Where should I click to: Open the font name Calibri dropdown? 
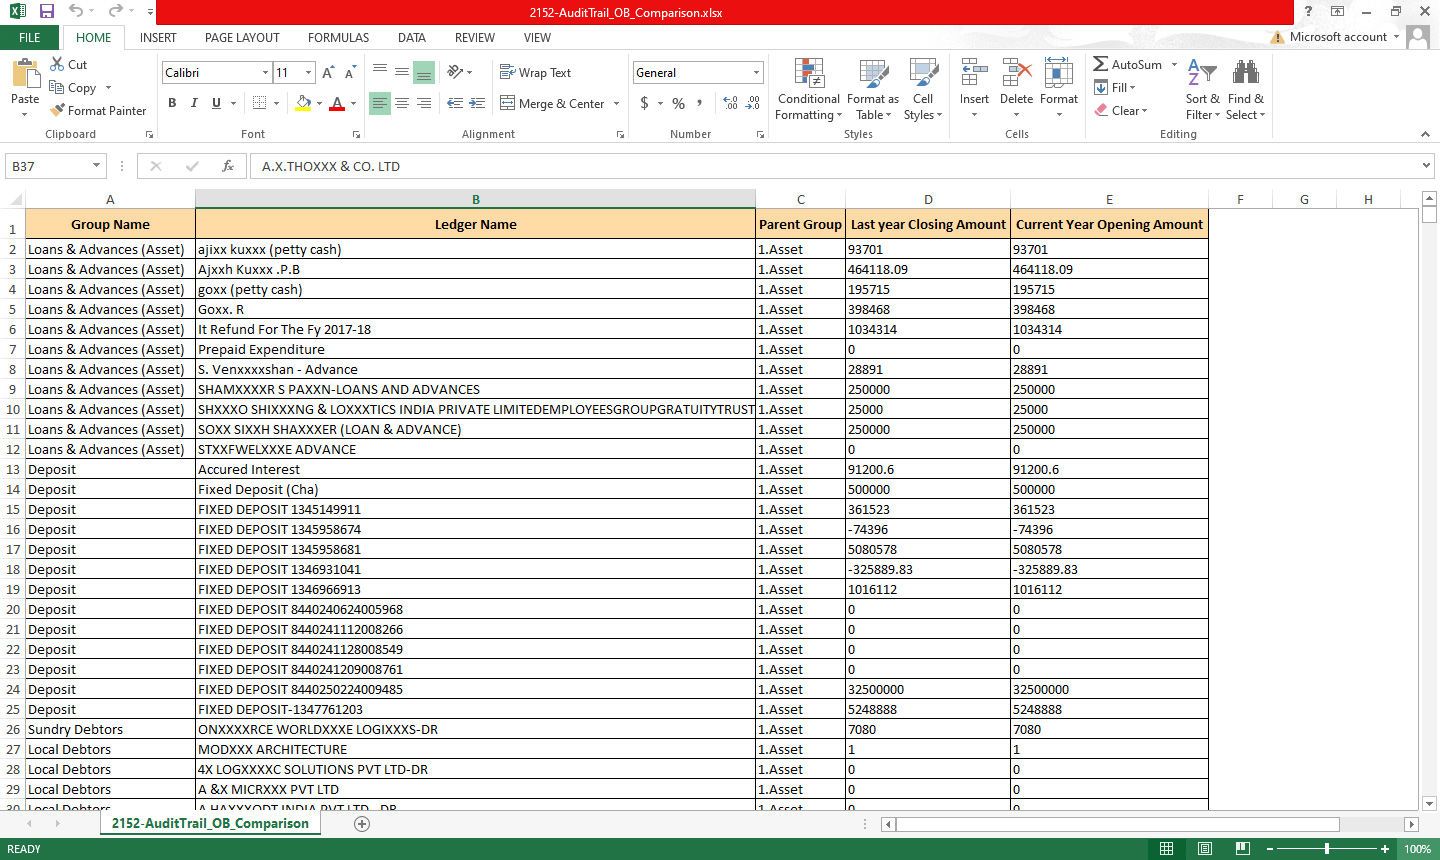coord(265,73)
